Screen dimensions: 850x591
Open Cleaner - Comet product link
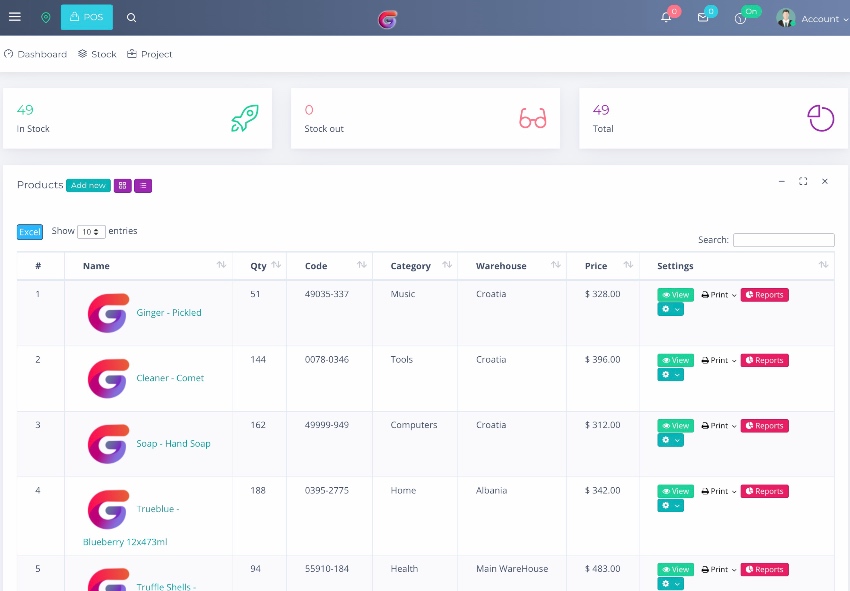(x=170, y=378)
